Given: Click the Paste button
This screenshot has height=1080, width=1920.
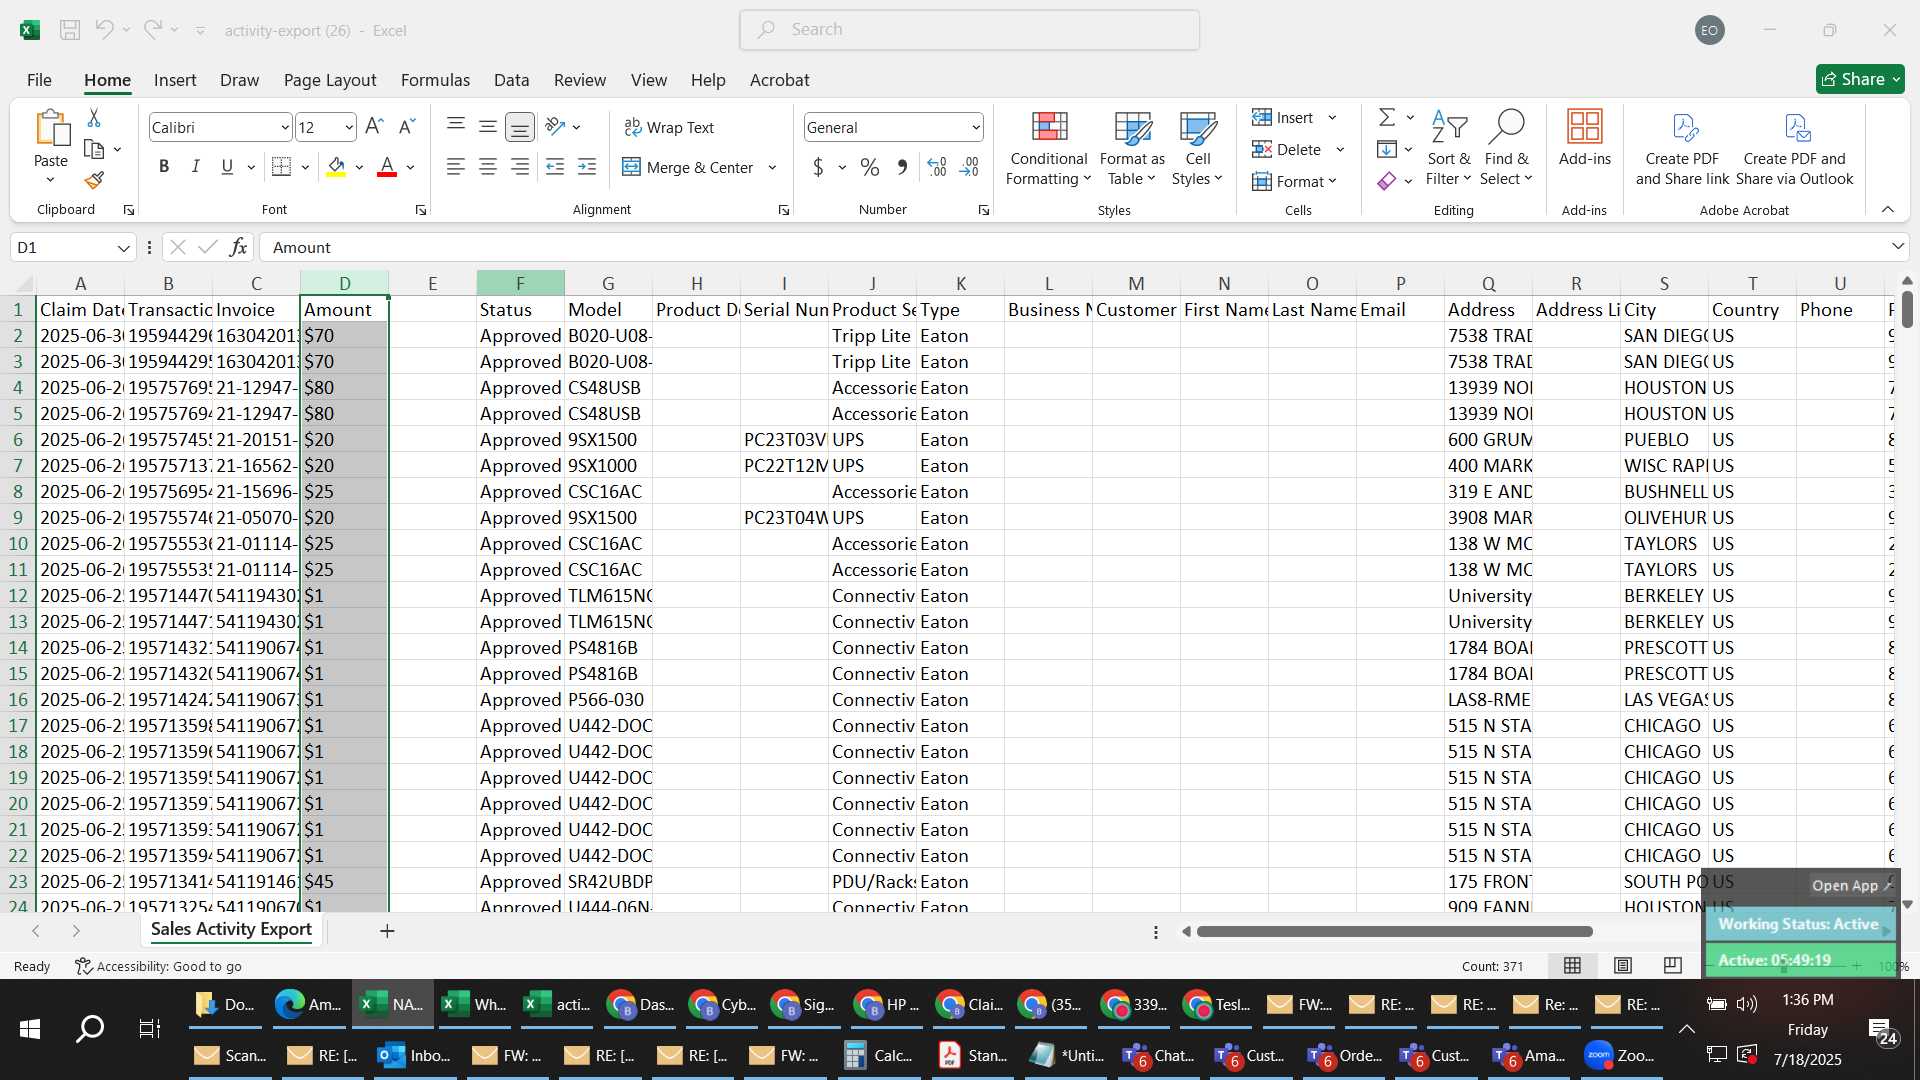Looking at the screenshot, I should 51,138.
